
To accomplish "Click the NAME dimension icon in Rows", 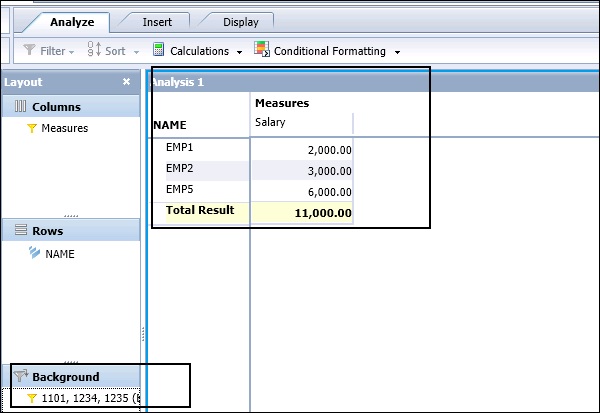I will pyautogui.click(x=34, y=253).
